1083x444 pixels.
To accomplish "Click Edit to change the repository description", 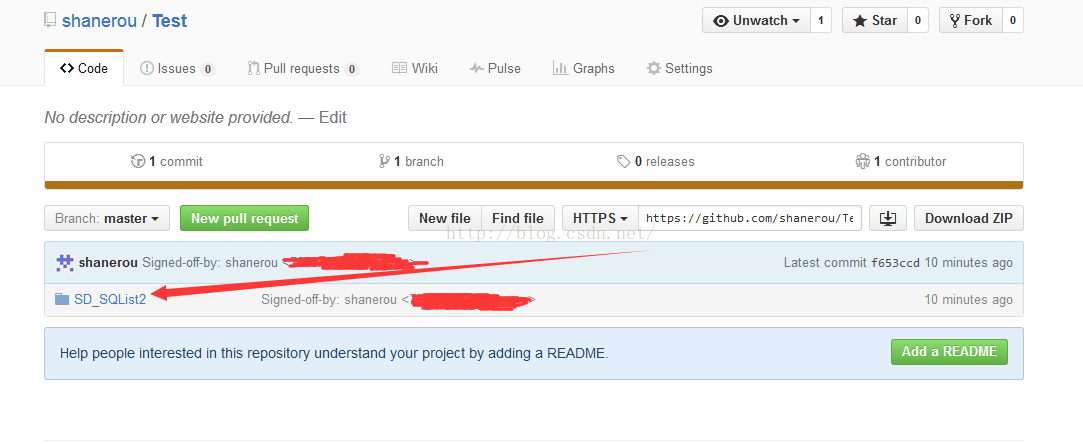I will pyautogui.click(x=333, y=117).
